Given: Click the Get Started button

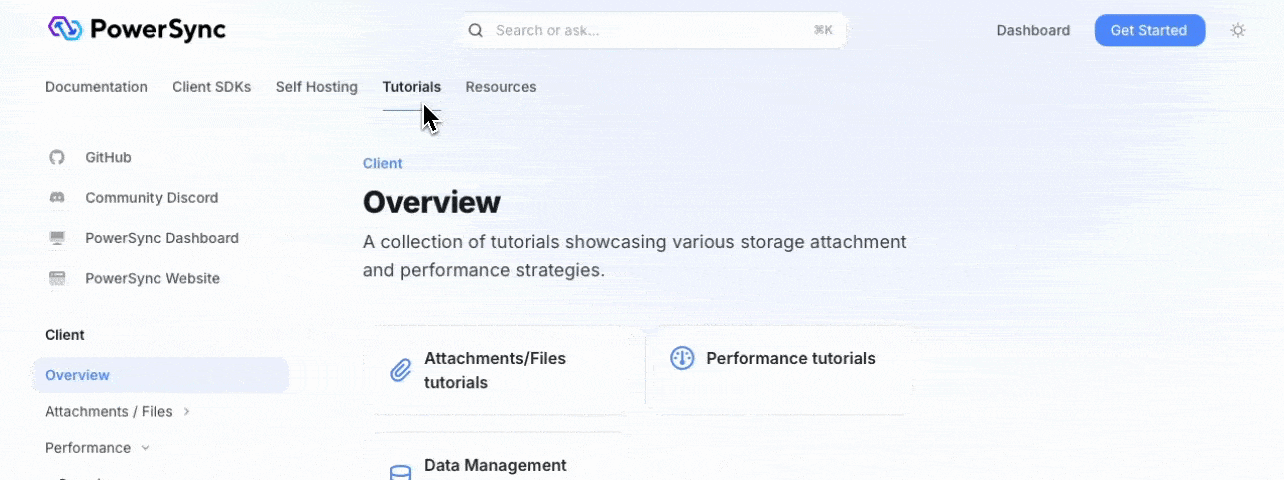Looking at the screenshot, I should [x=1149, y=30].
